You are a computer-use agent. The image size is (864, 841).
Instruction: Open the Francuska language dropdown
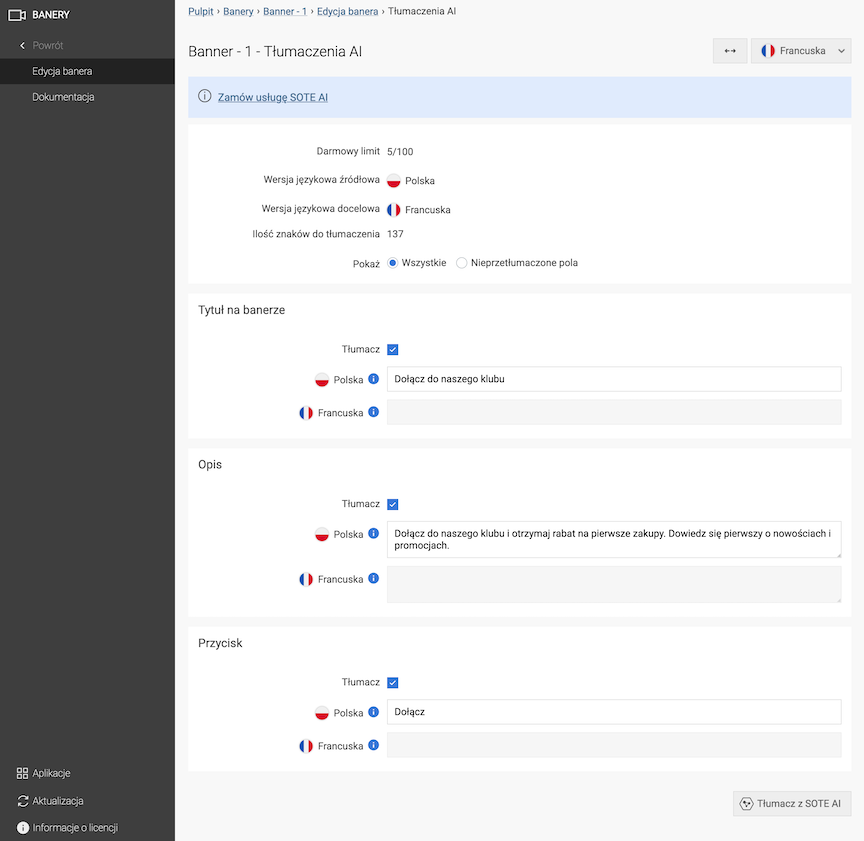coord(801,51)
